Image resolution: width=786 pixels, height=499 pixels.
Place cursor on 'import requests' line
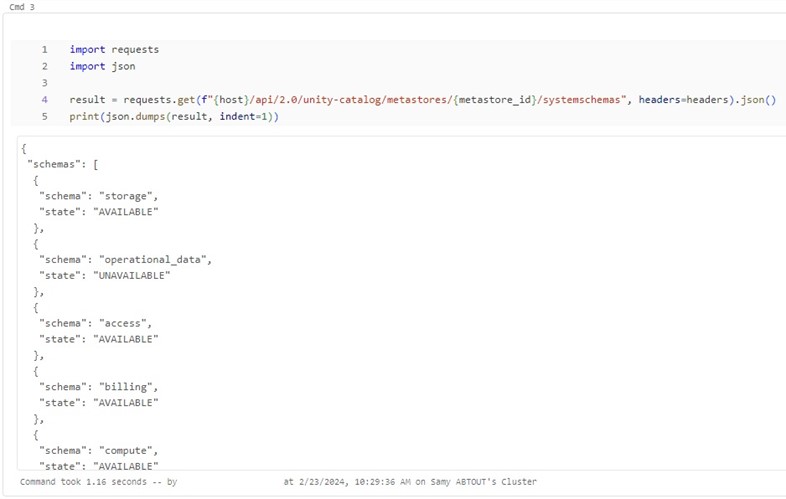[114, 50]
